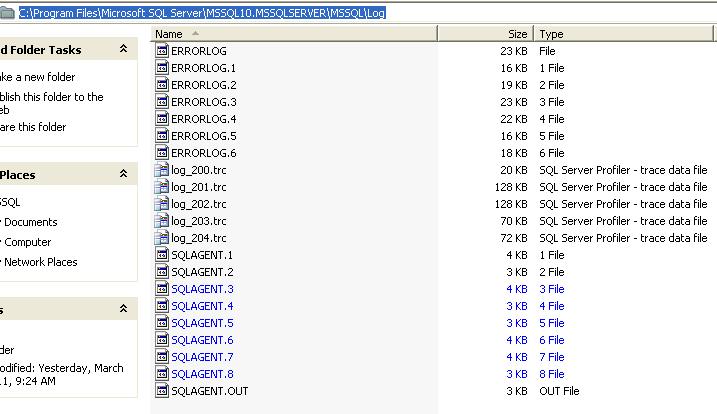The height and width of the screenshot is (414, 717).
Task: Collapse the Details panel chevron
Action: tap(123, 310)
